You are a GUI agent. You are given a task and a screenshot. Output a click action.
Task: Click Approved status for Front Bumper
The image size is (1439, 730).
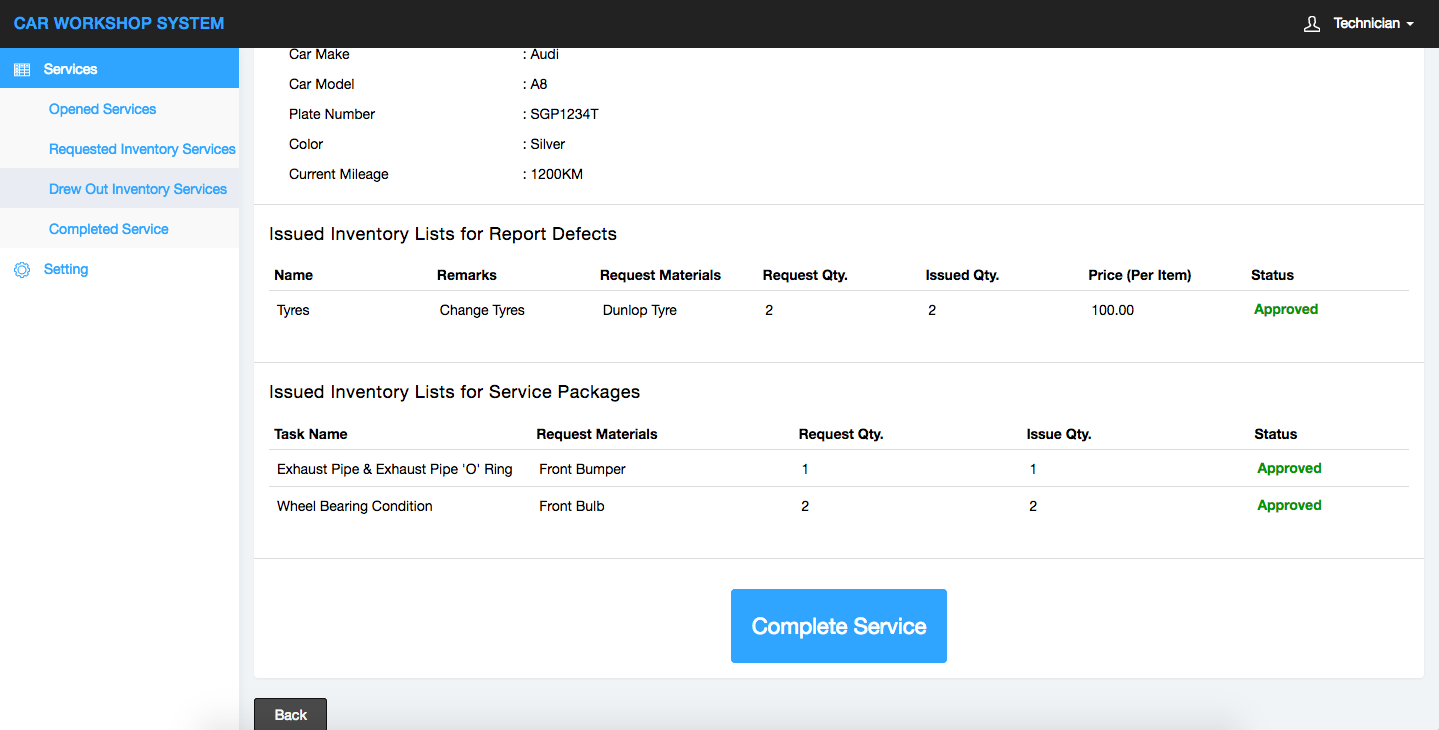1289,468
